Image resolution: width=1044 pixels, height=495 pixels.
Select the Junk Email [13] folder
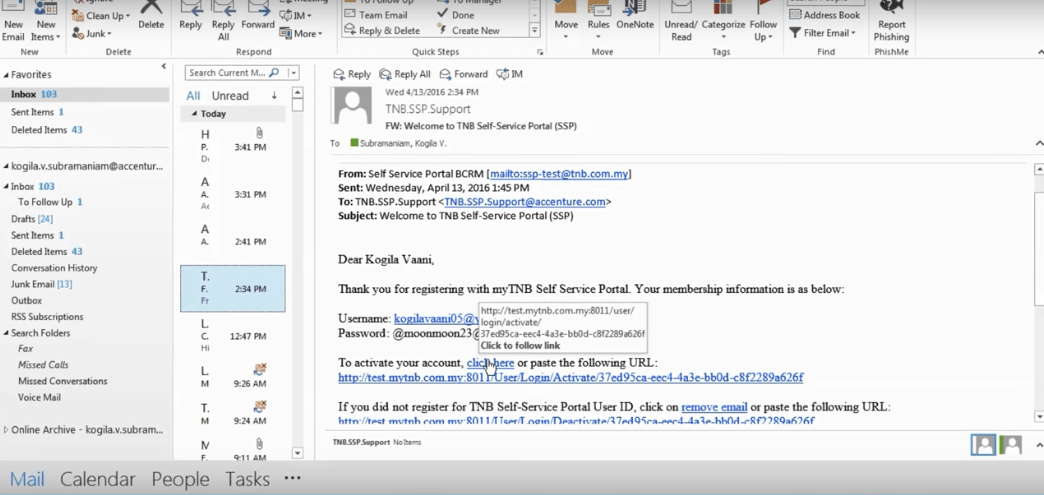(41, 284)
